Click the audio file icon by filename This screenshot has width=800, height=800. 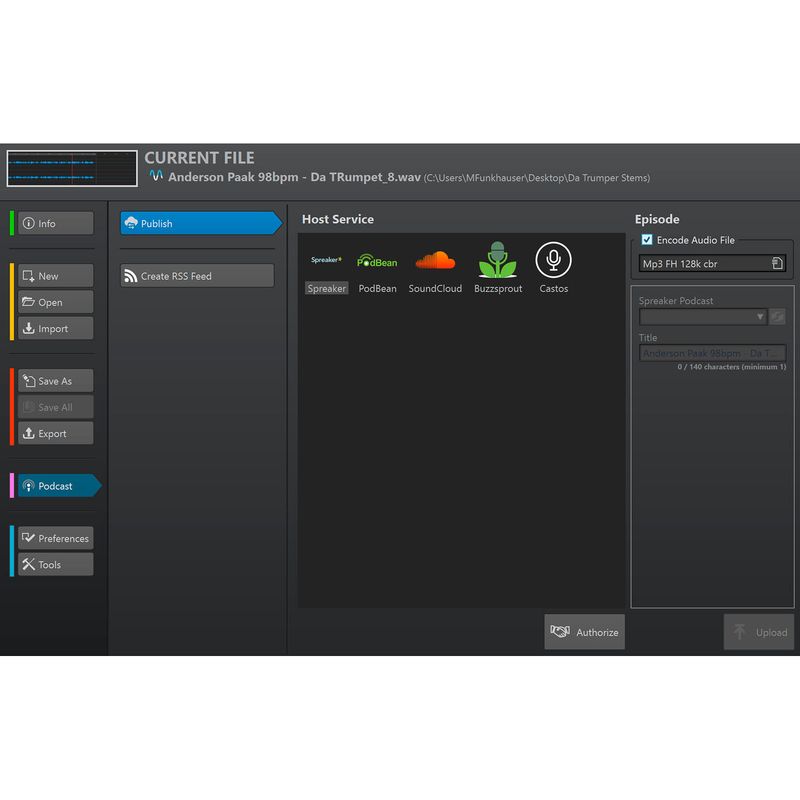point(156,176)
